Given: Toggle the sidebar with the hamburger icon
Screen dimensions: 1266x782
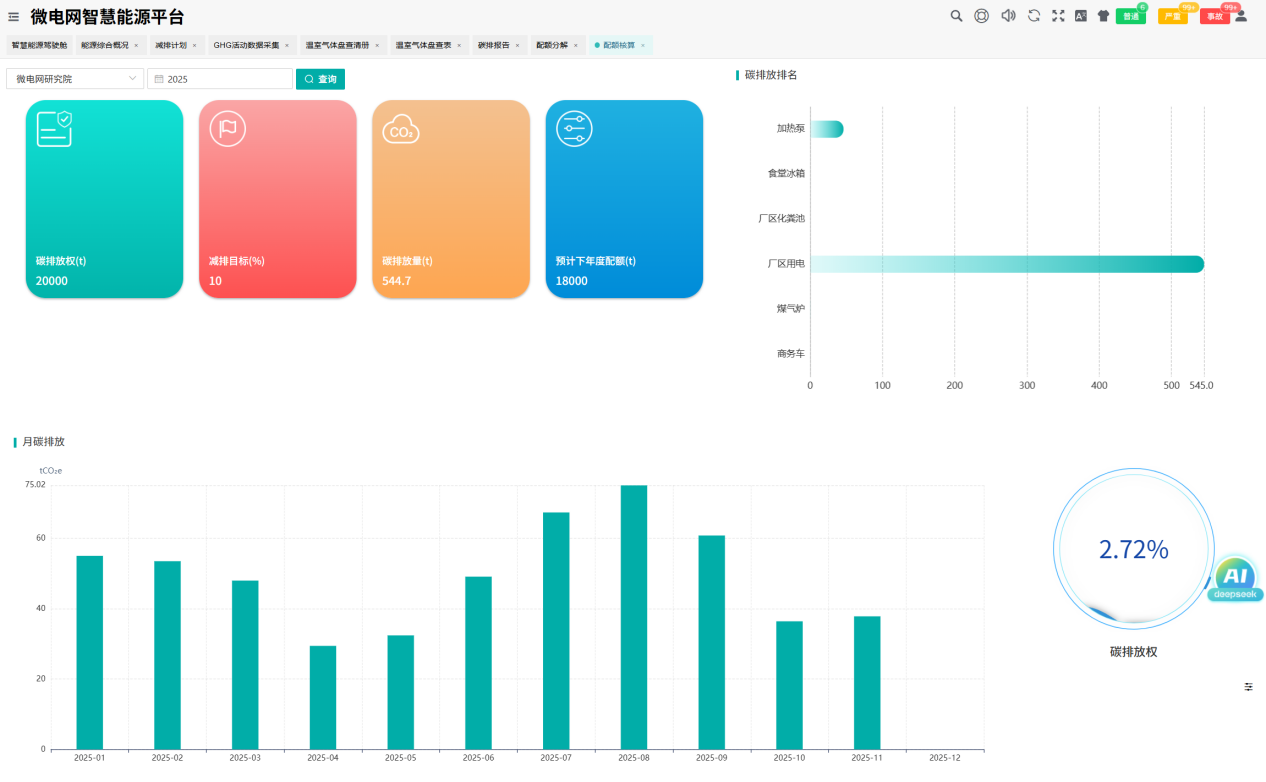Looking at the screenshot, I should 14,17.
